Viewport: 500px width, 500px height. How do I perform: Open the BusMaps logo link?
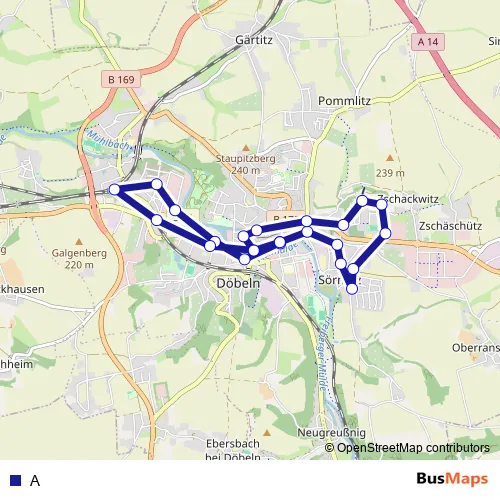pyautogui.click(x=452, y=479)
